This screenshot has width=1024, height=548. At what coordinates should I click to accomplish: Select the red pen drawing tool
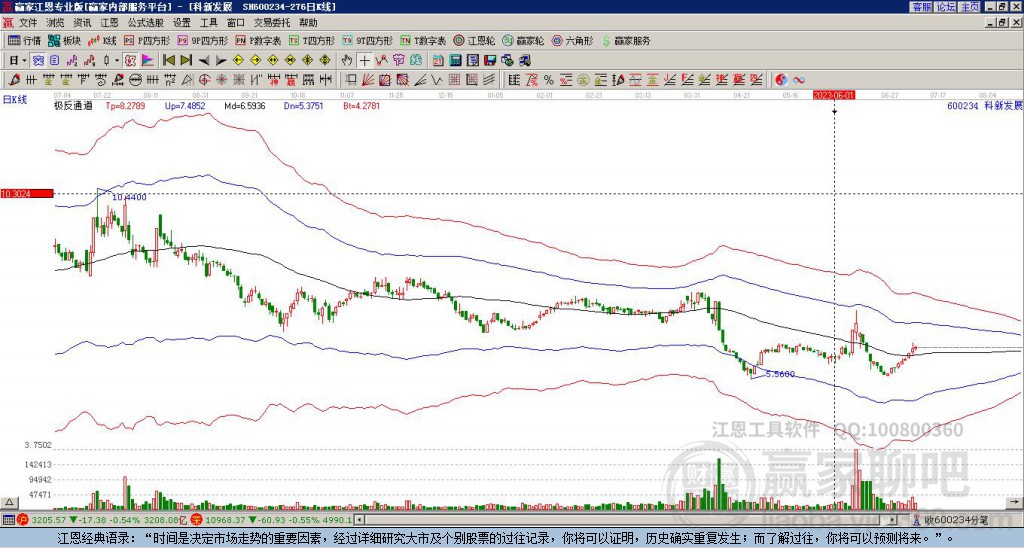pos(14,80)
